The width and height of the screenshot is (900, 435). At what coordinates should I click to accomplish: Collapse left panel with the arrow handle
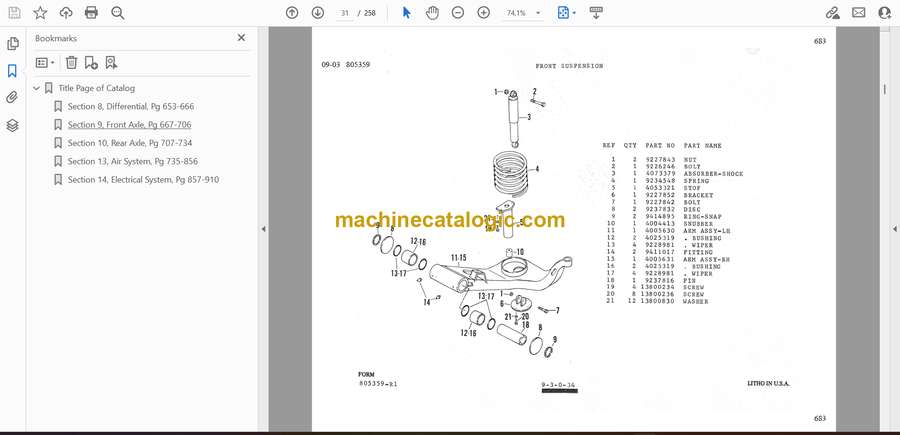[263, 229]
